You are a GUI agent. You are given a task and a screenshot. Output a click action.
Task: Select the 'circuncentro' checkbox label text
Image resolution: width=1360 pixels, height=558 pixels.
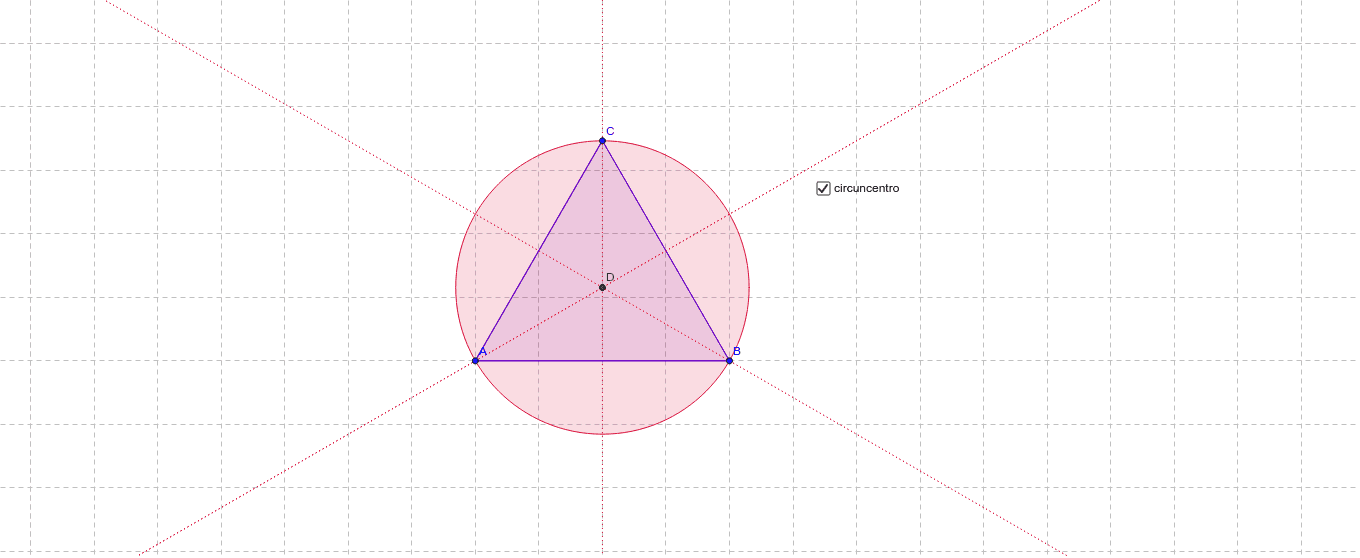pos(866,188)
